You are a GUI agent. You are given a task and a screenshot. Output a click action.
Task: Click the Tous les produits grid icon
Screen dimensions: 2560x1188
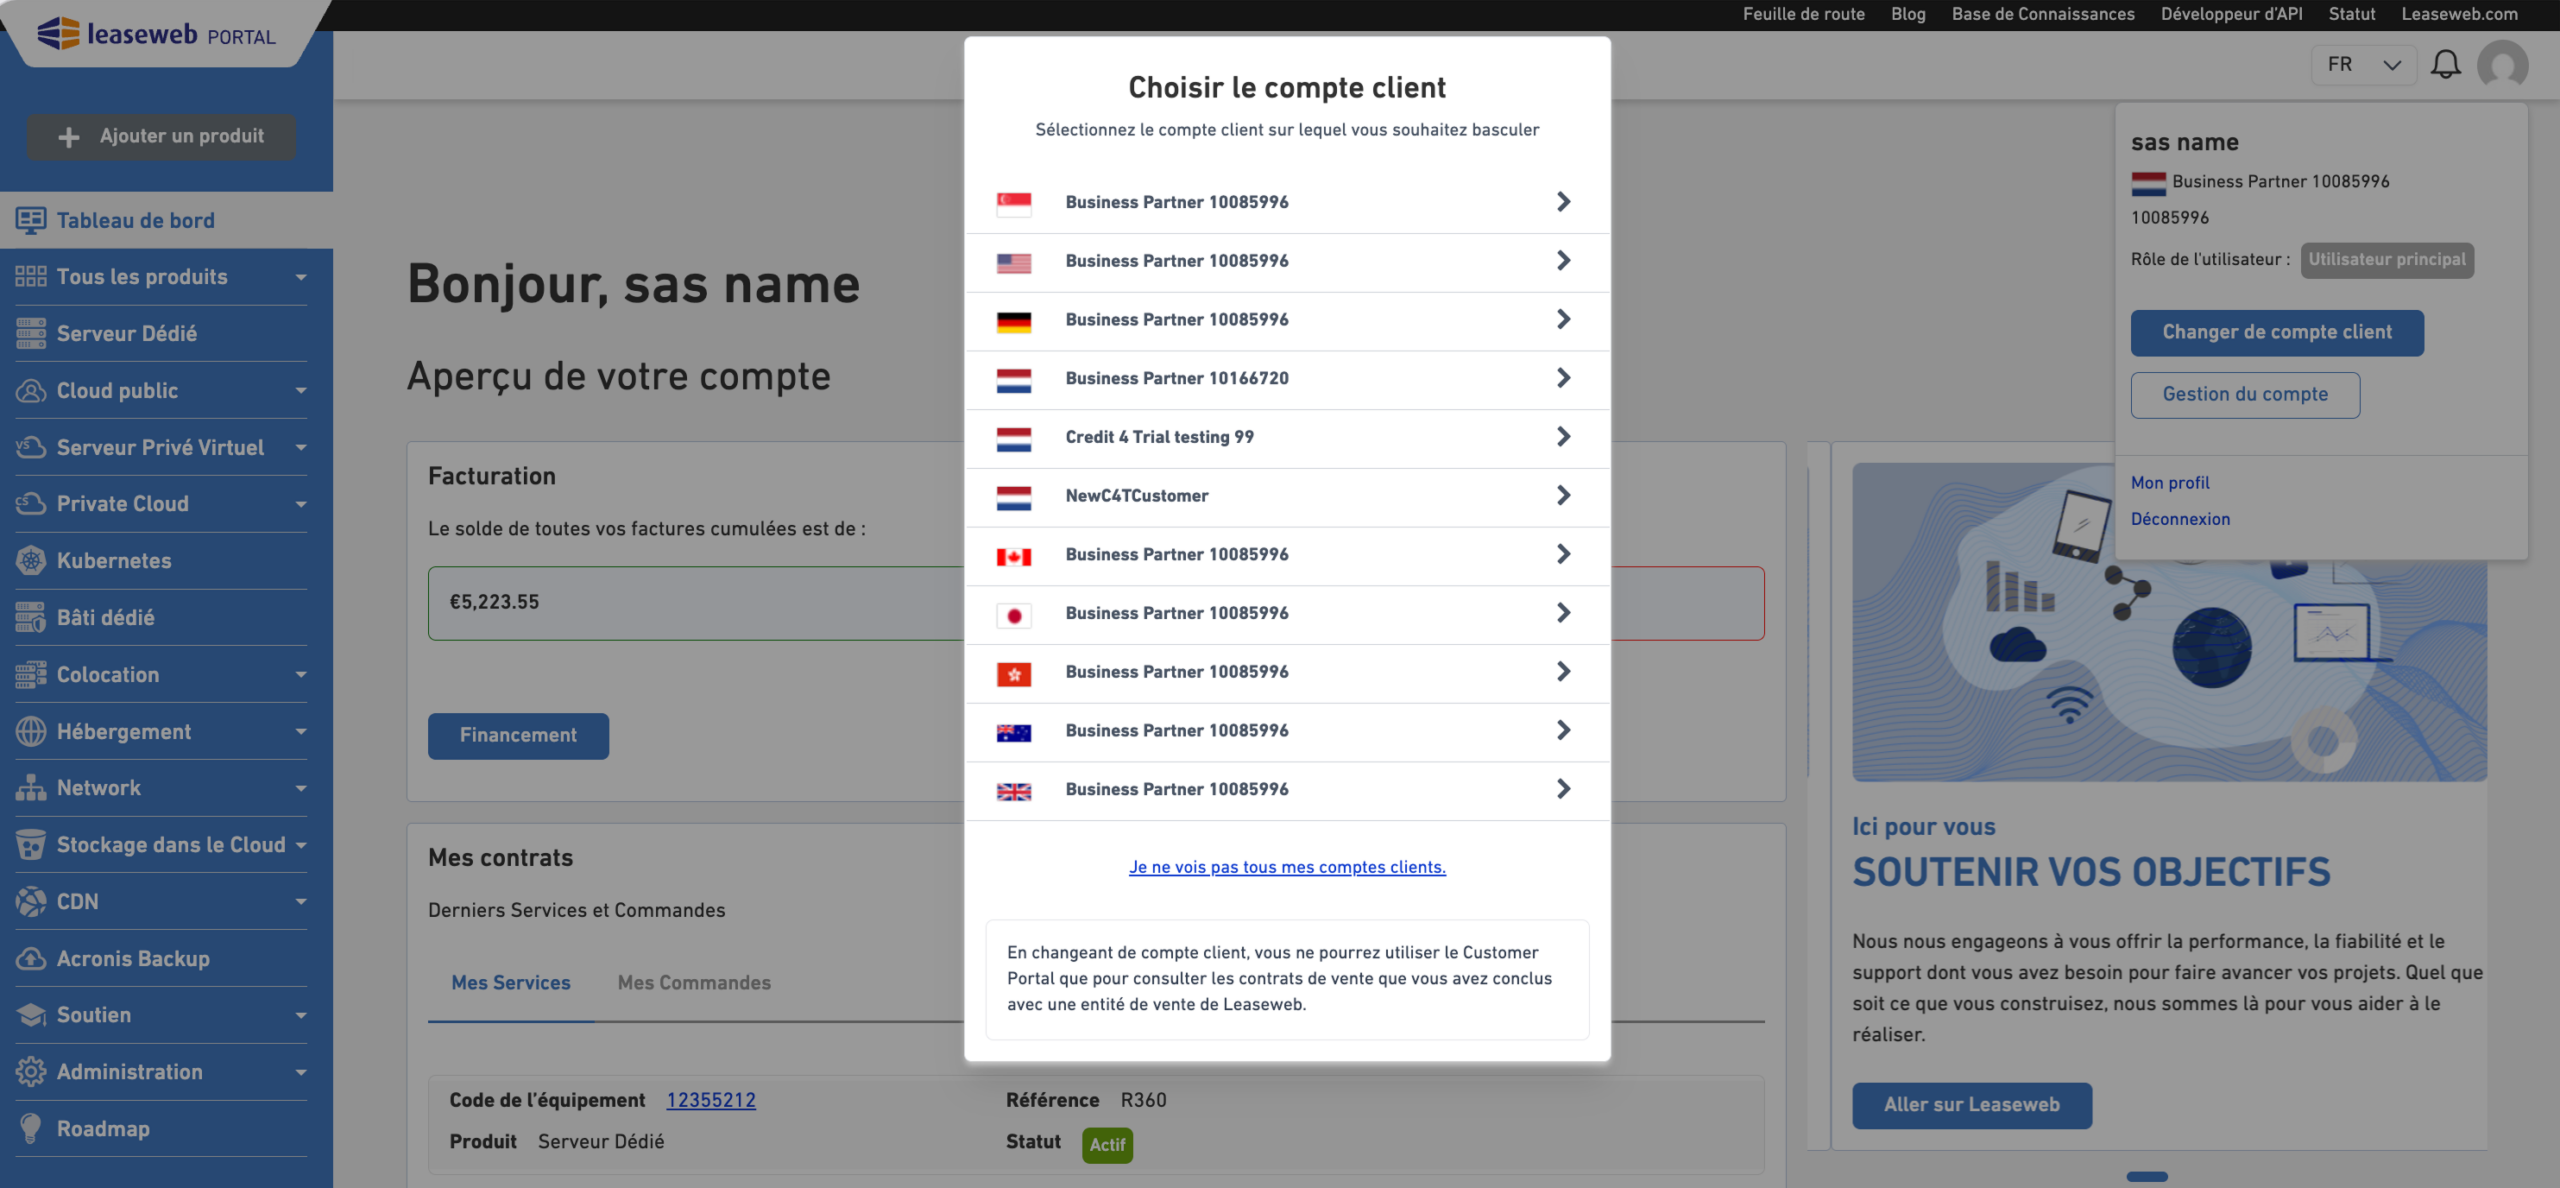click(30, 277)
